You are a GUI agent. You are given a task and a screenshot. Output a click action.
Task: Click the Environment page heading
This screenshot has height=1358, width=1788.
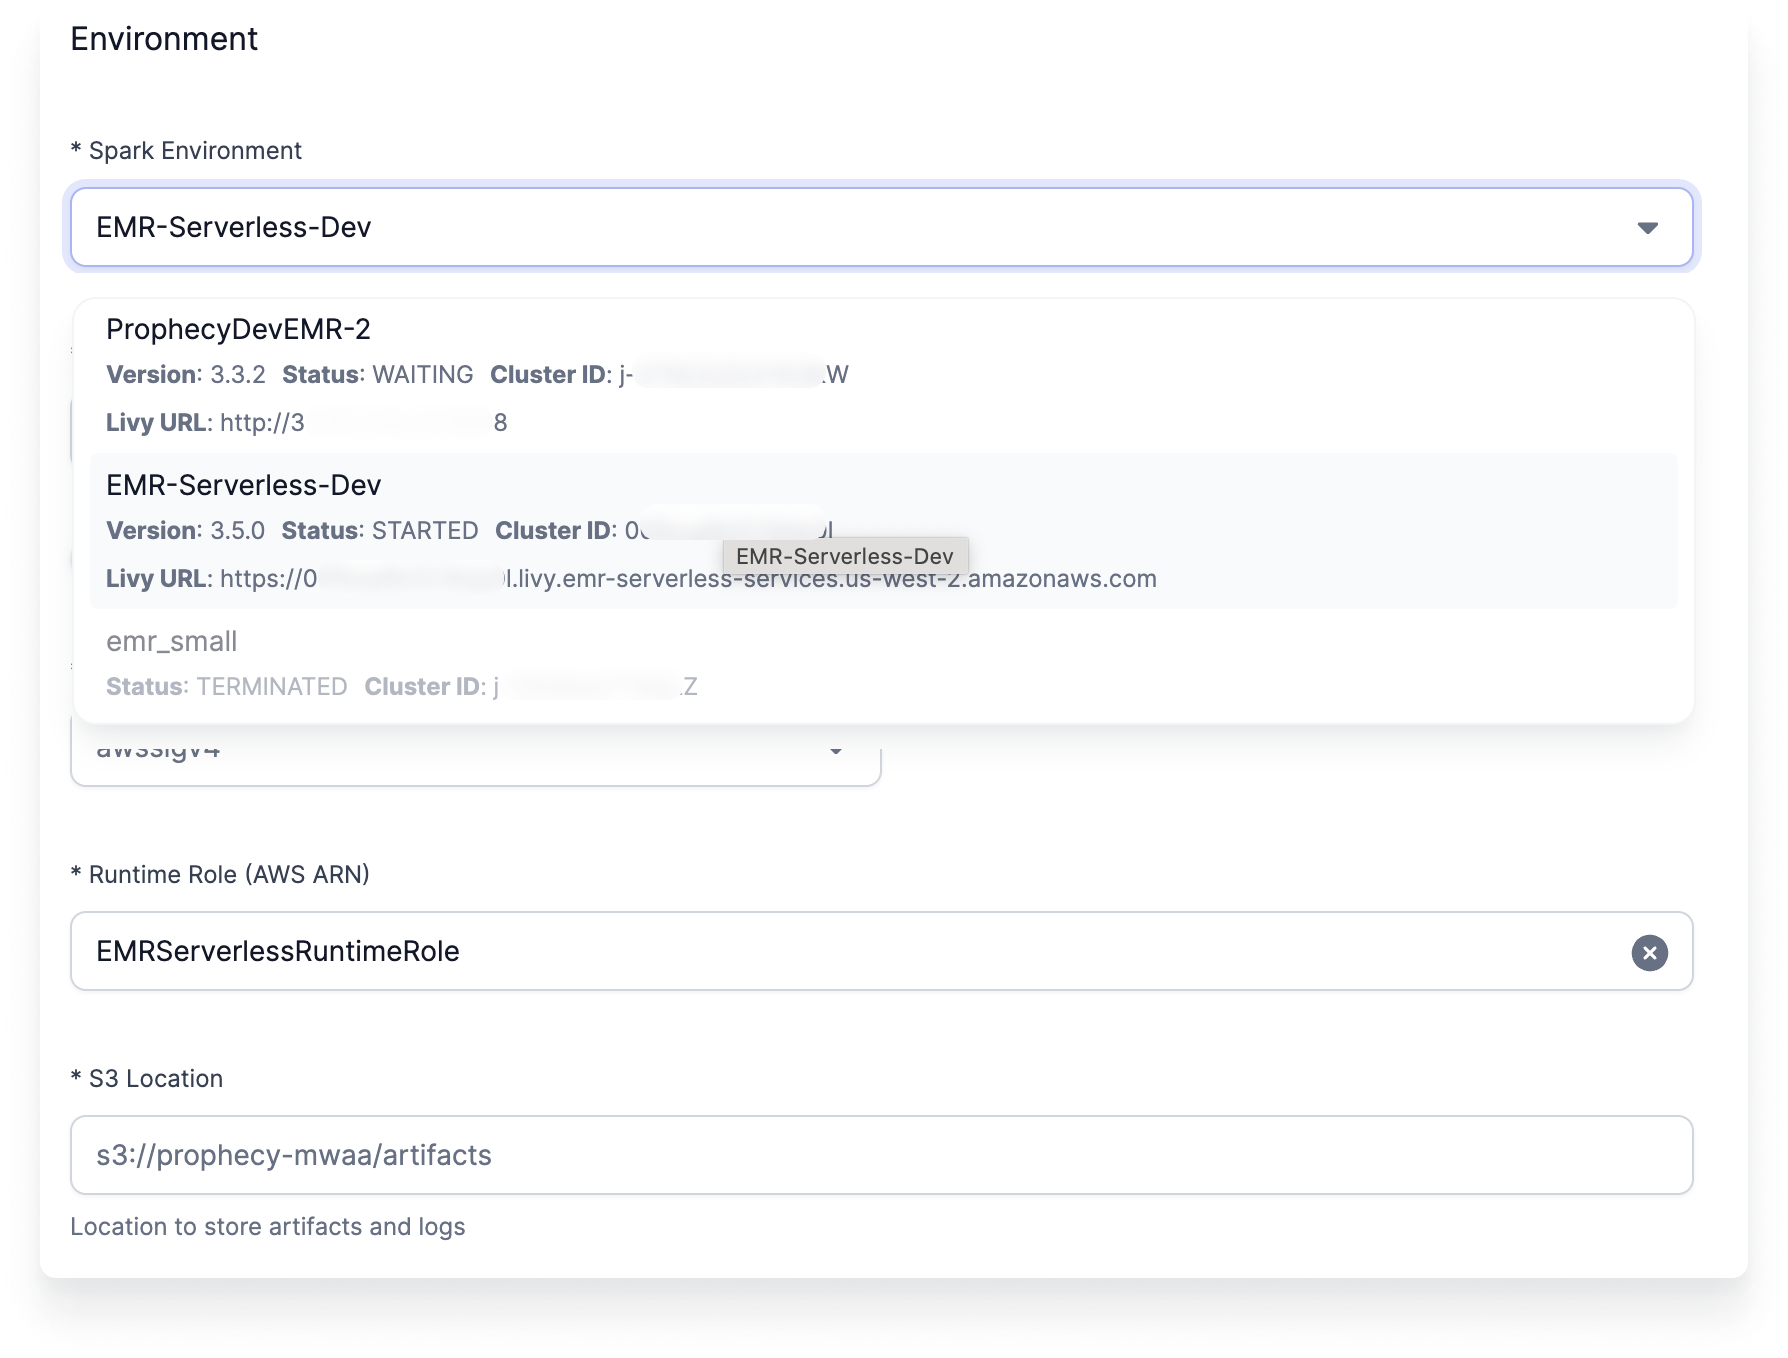[x=163, y=38]
